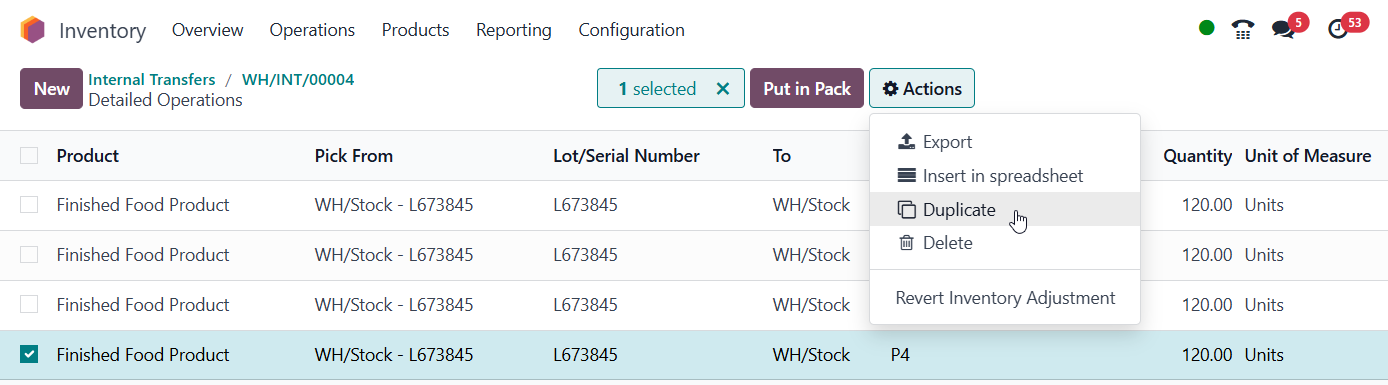Click the green online status dot
Screen dimensions: 1388x385
pyautogui.click(x=1207, y=28)
